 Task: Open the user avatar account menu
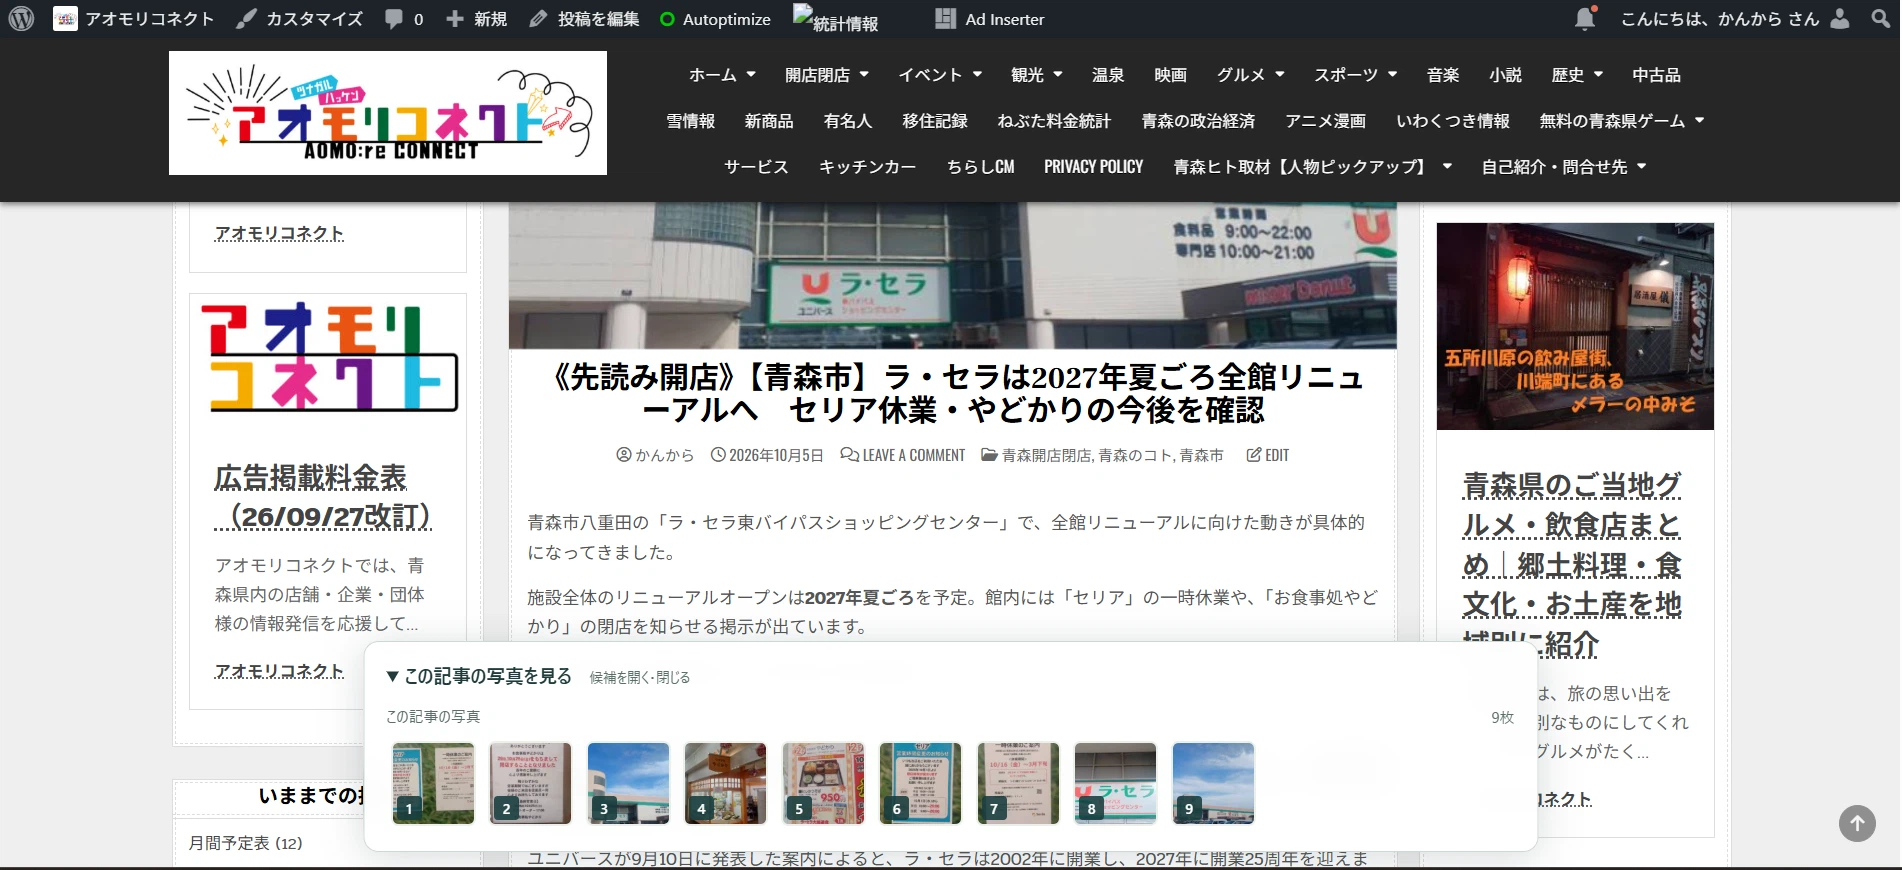click(1839, 18)
